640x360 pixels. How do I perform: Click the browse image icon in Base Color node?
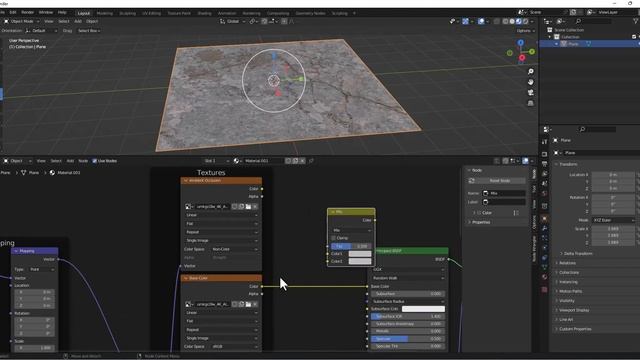189,304
